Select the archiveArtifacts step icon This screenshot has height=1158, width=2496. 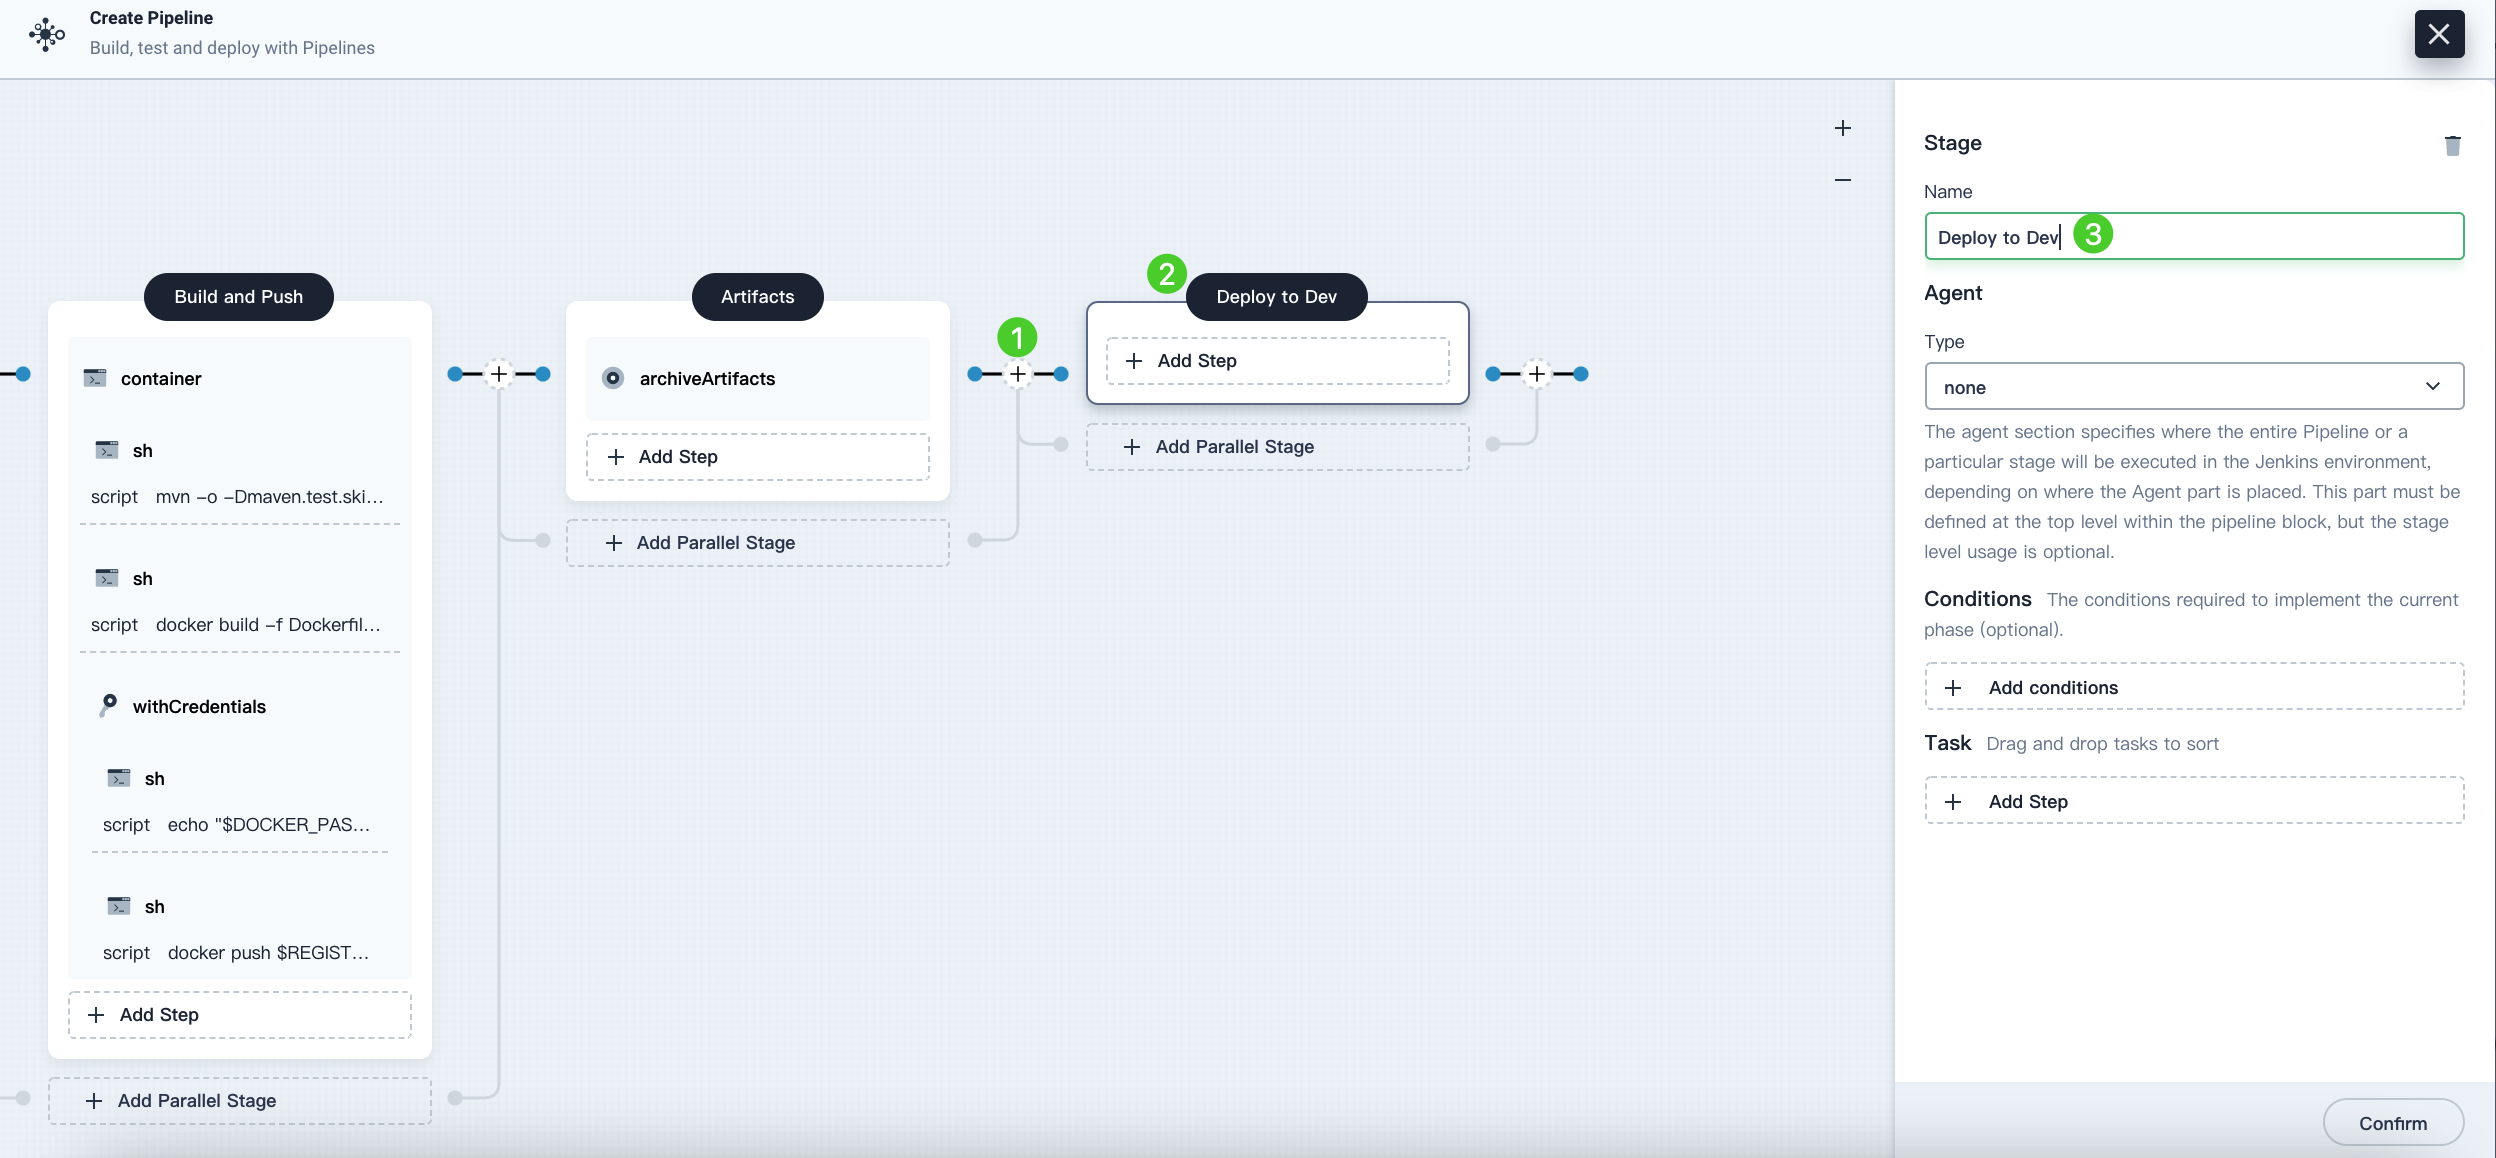pyautogui.click(x=613, y=378)
